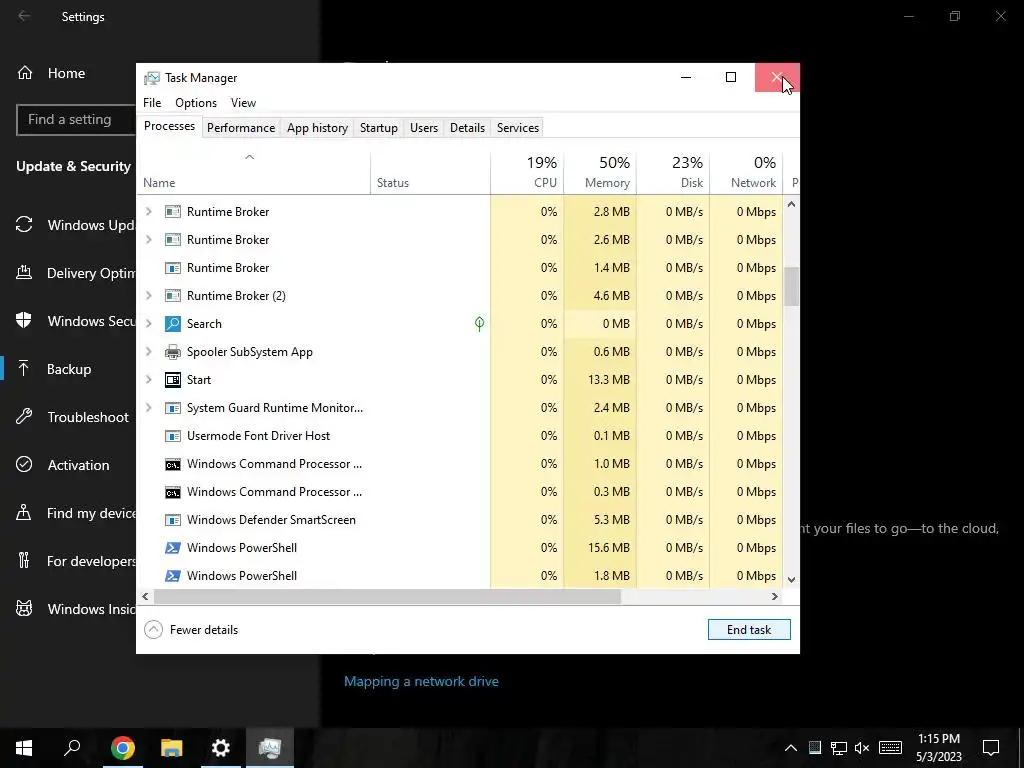Switch to the Details tab
The image size is (1024, 768).
tap(468, 128)
